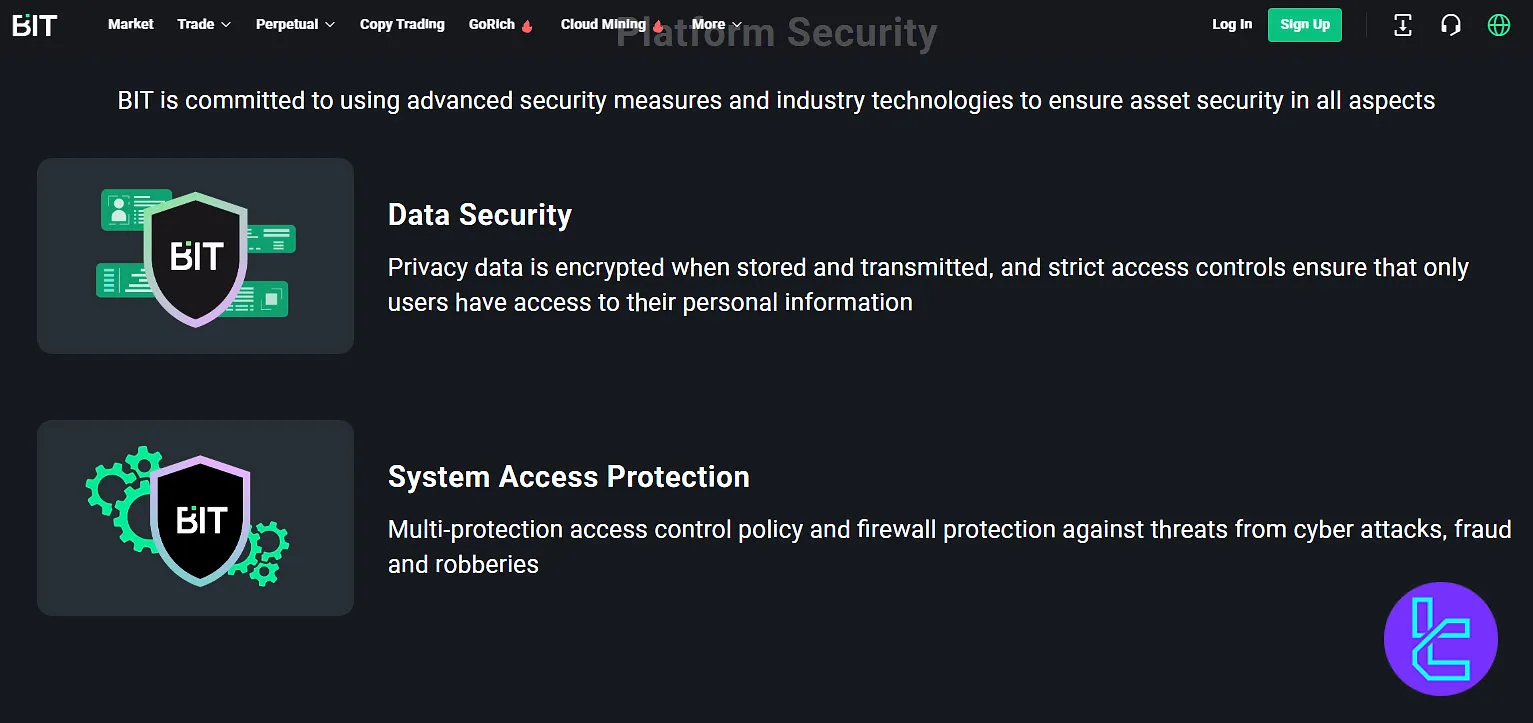The image size is (1533, 723).
Task: Select the Data Security shield illustration
Action: [x=195, y=256]
